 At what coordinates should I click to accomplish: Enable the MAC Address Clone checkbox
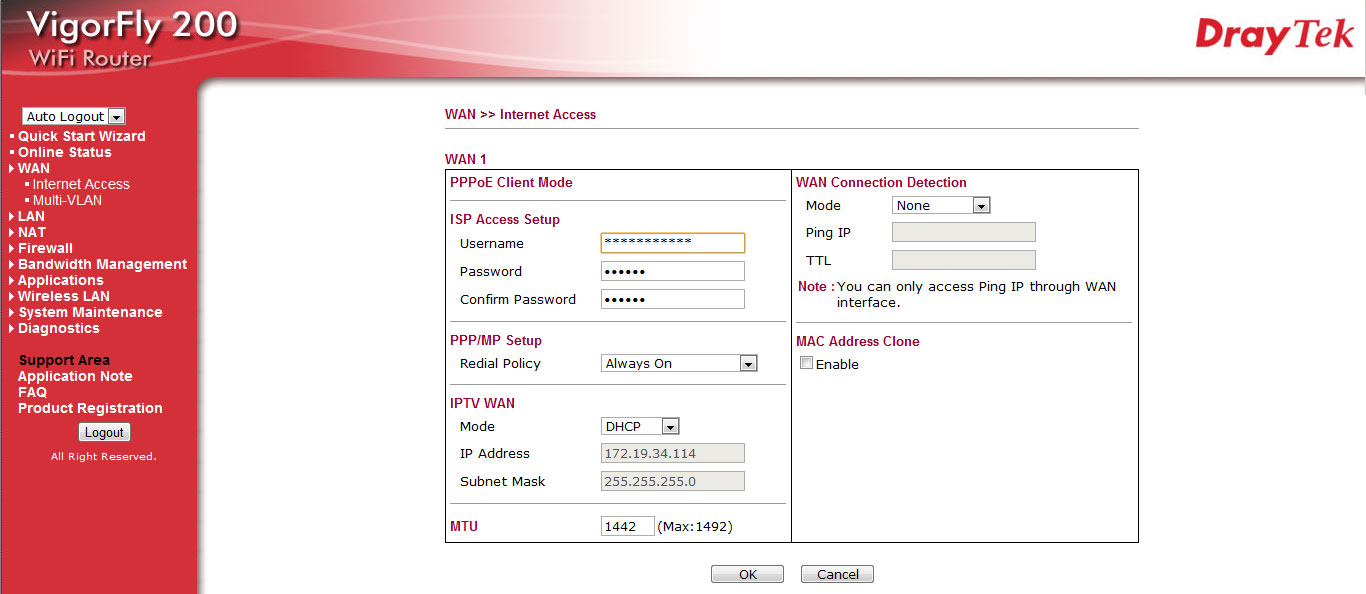coord(806,364)
